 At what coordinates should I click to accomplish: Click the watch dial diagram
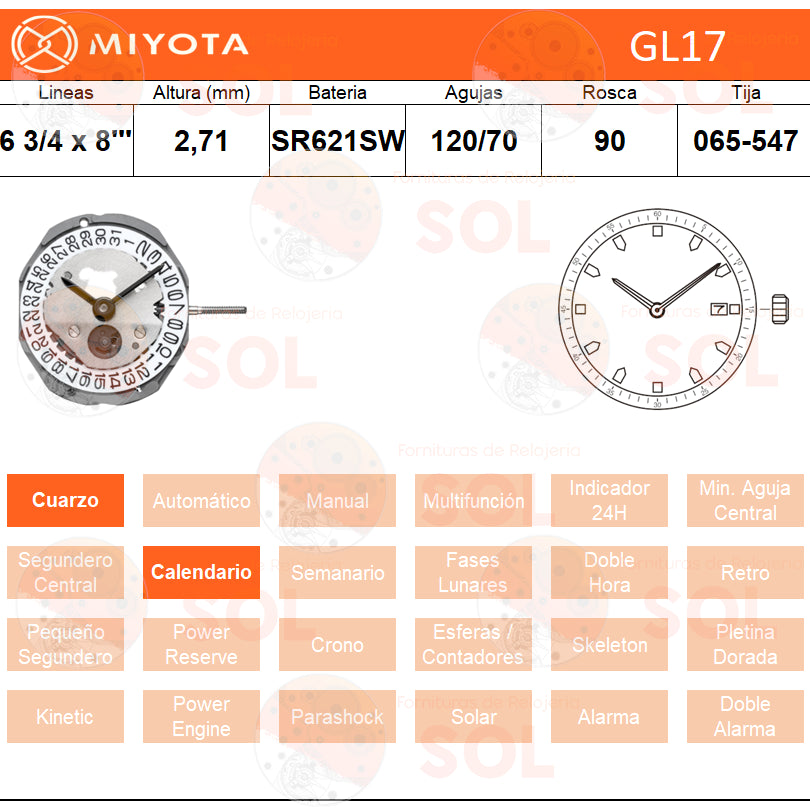point(656,310)
